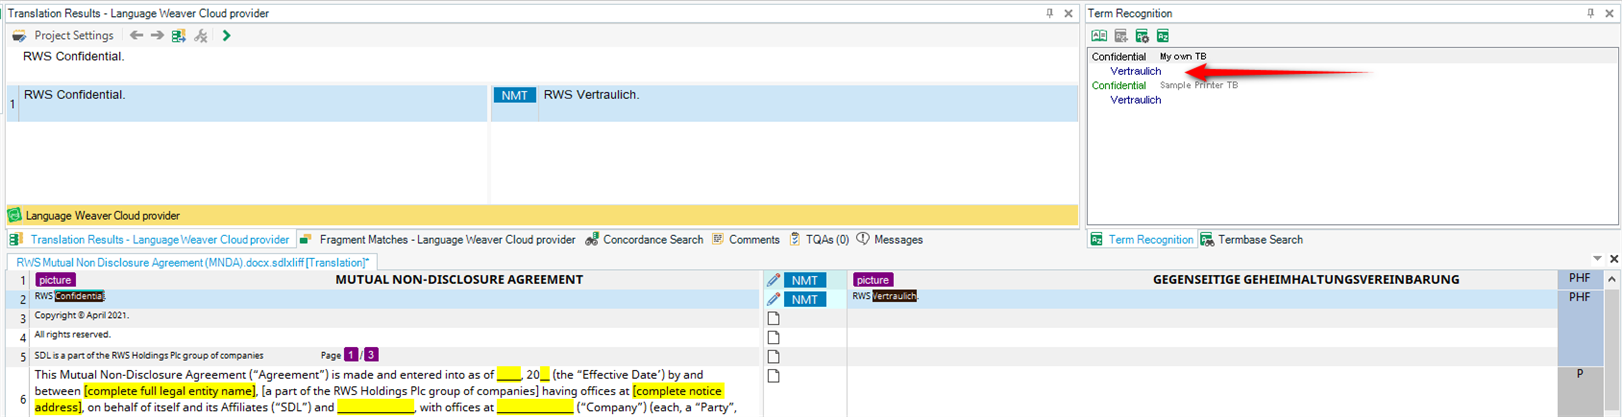The width and height of the screenshot is (1622, 417).
Task: Click the fourth icon in Term Recognition toolbar
Action: click(x=1163, y=36)
